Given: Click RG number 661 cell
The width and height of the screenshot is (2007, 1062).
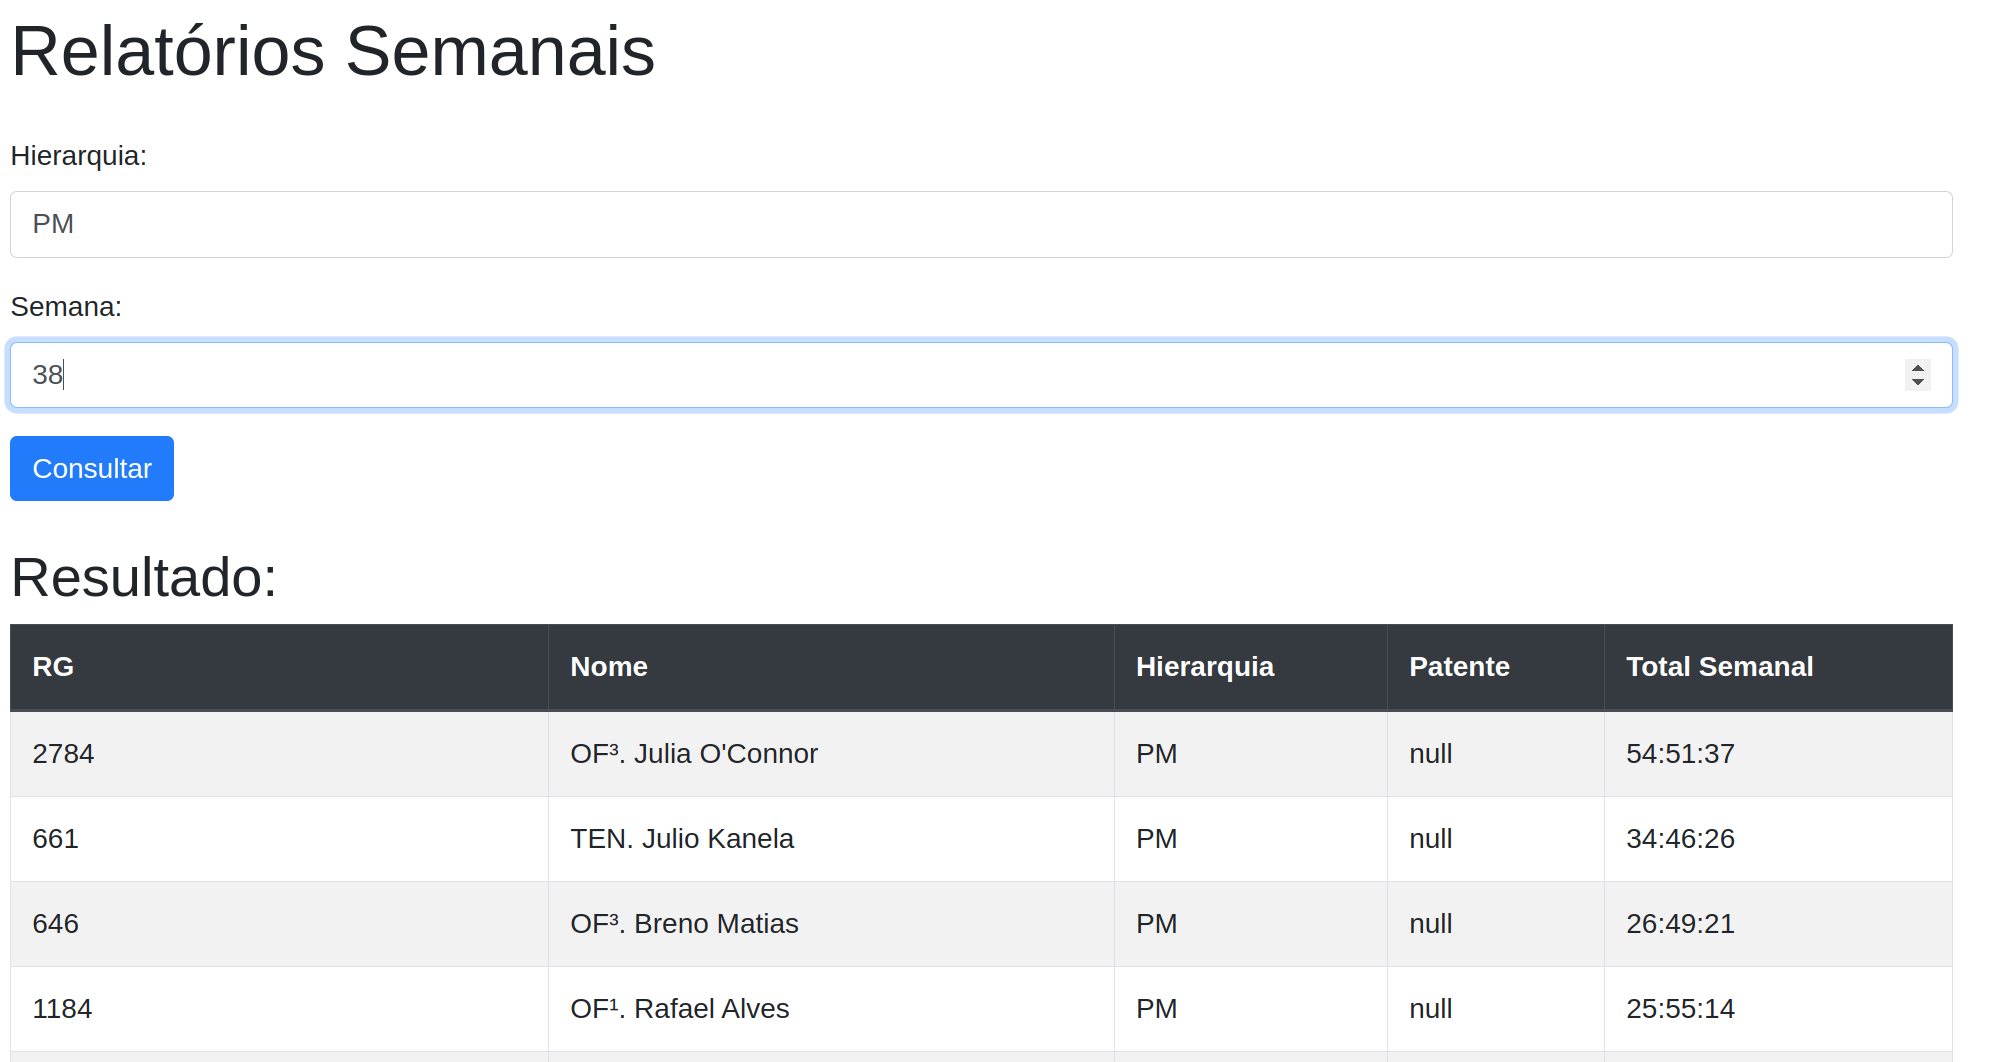Looking at the screenshot, I should pos(55,839).
